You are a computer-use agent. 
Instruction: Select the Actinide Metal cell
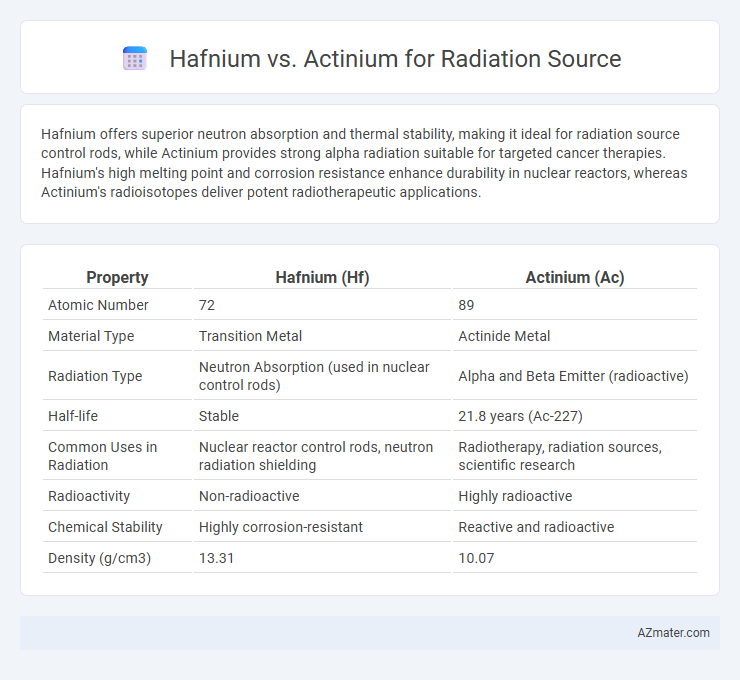pos(504,336)
